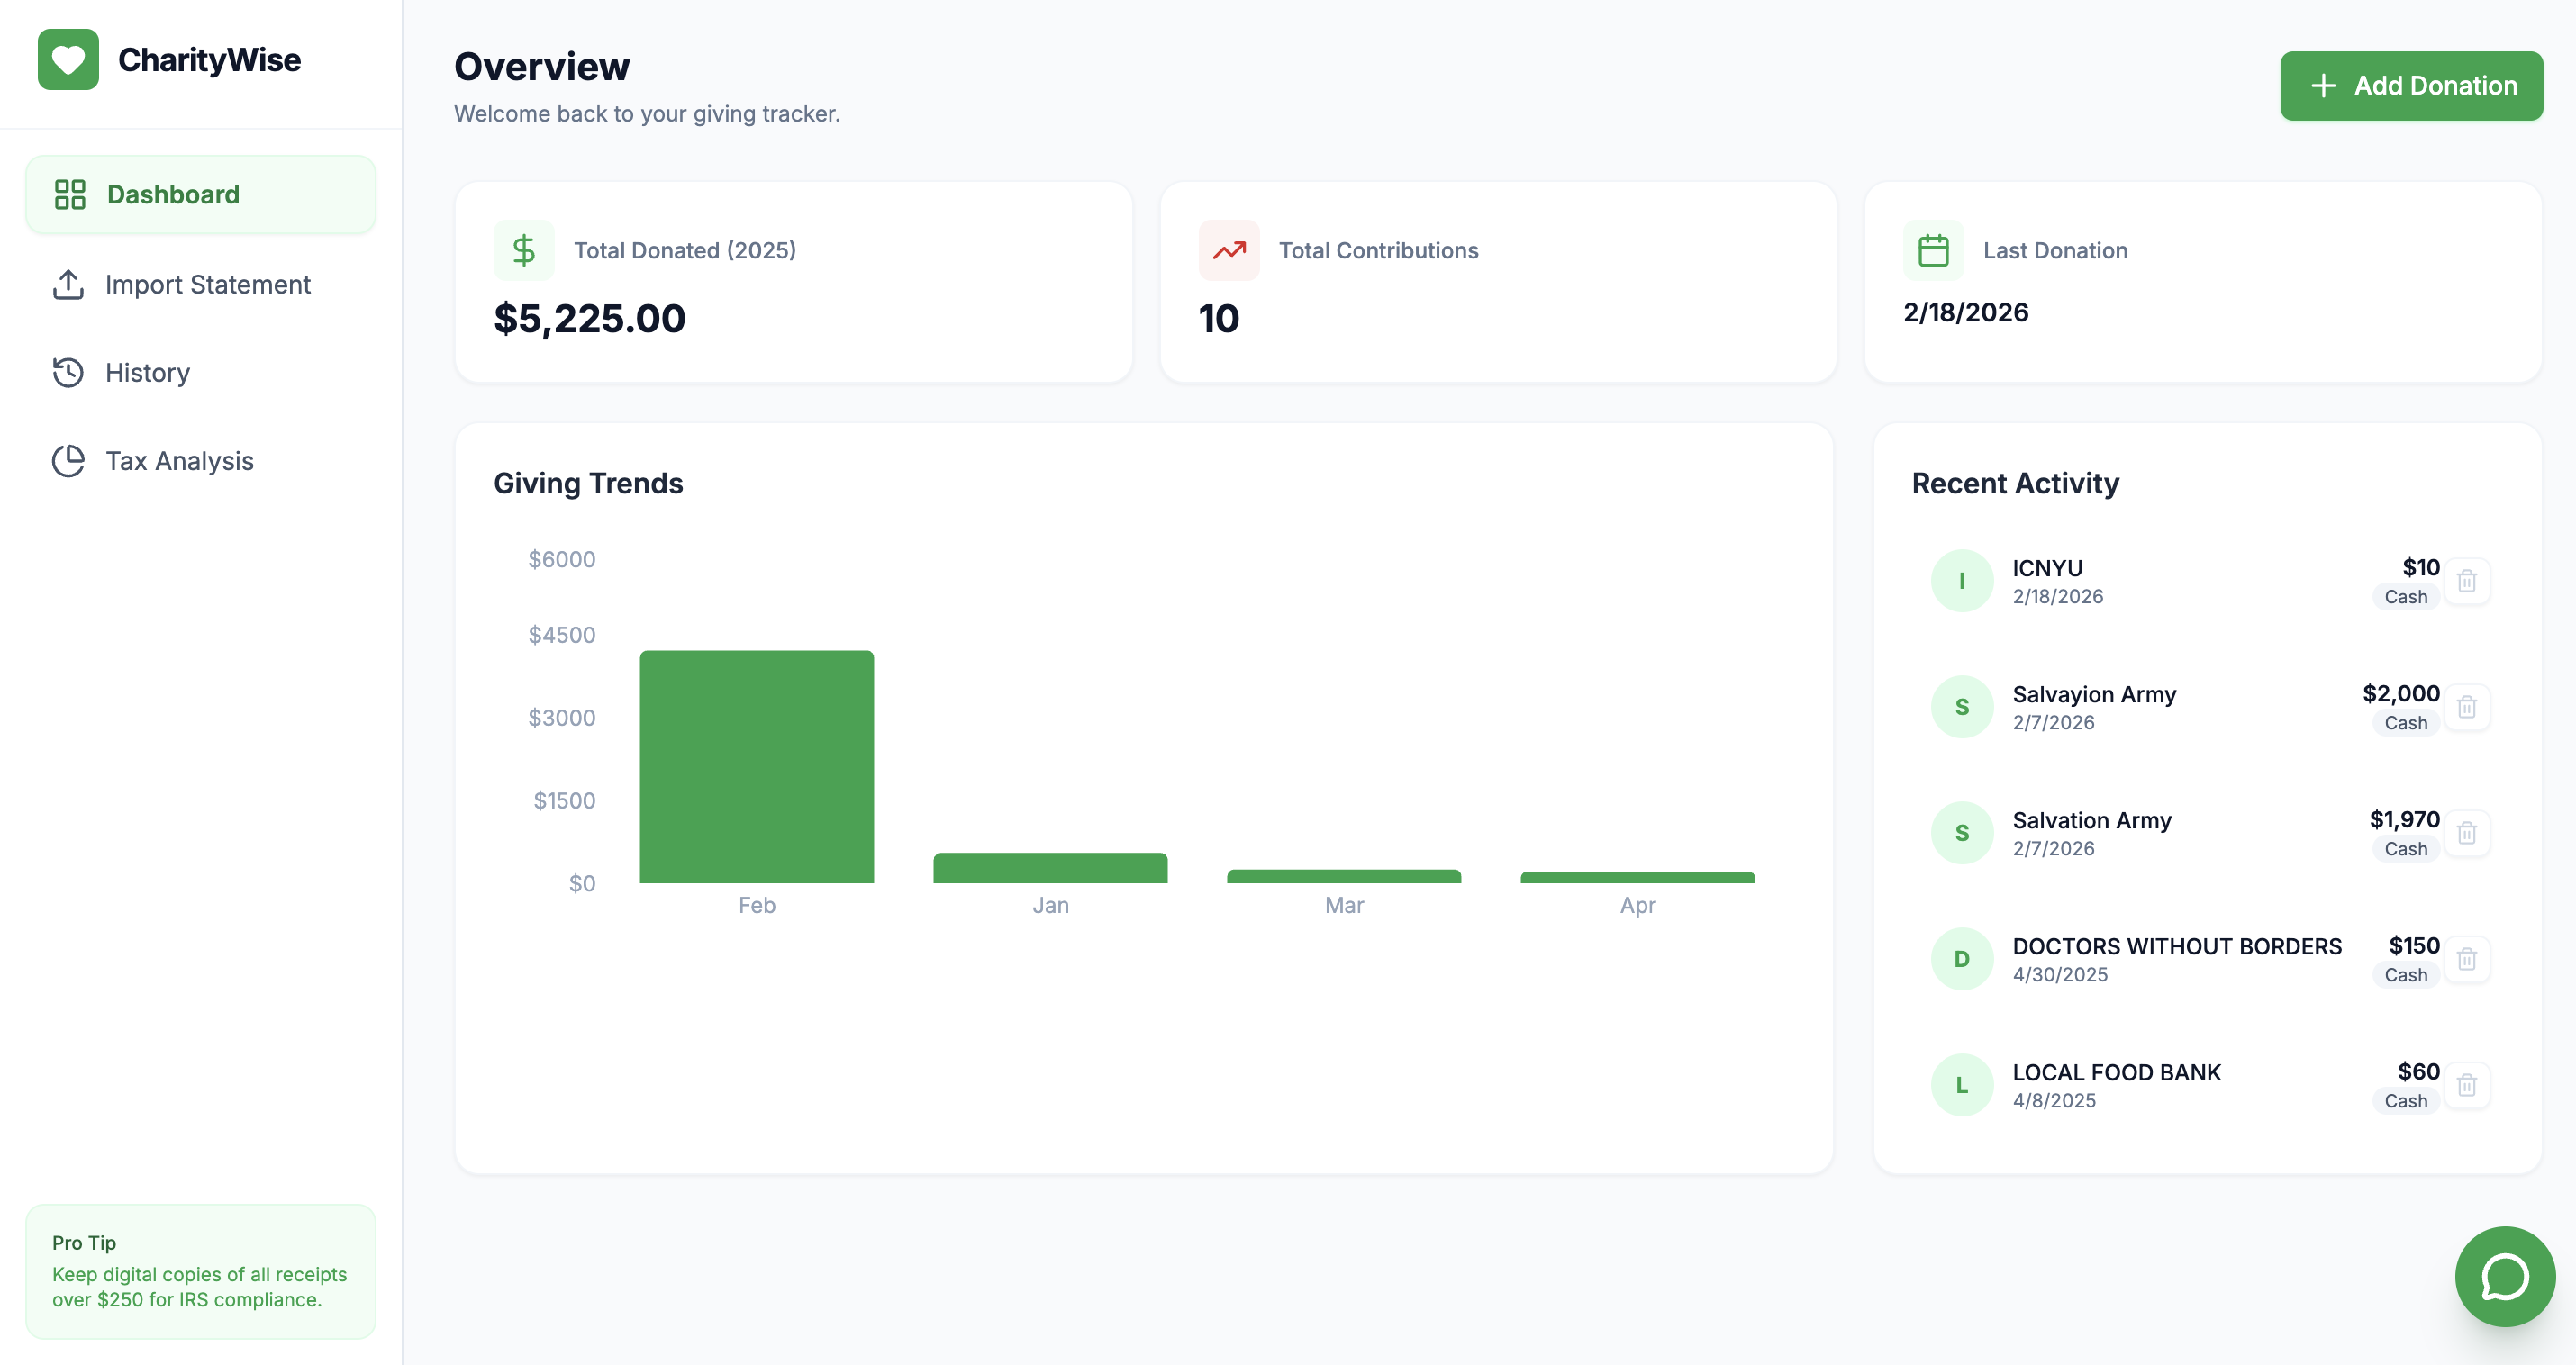Image resolution: width=2576 pixels, height=1365 pixels.
Task: Delete the Salvayion Army $2,000 entry
Action: point(2466,707)
